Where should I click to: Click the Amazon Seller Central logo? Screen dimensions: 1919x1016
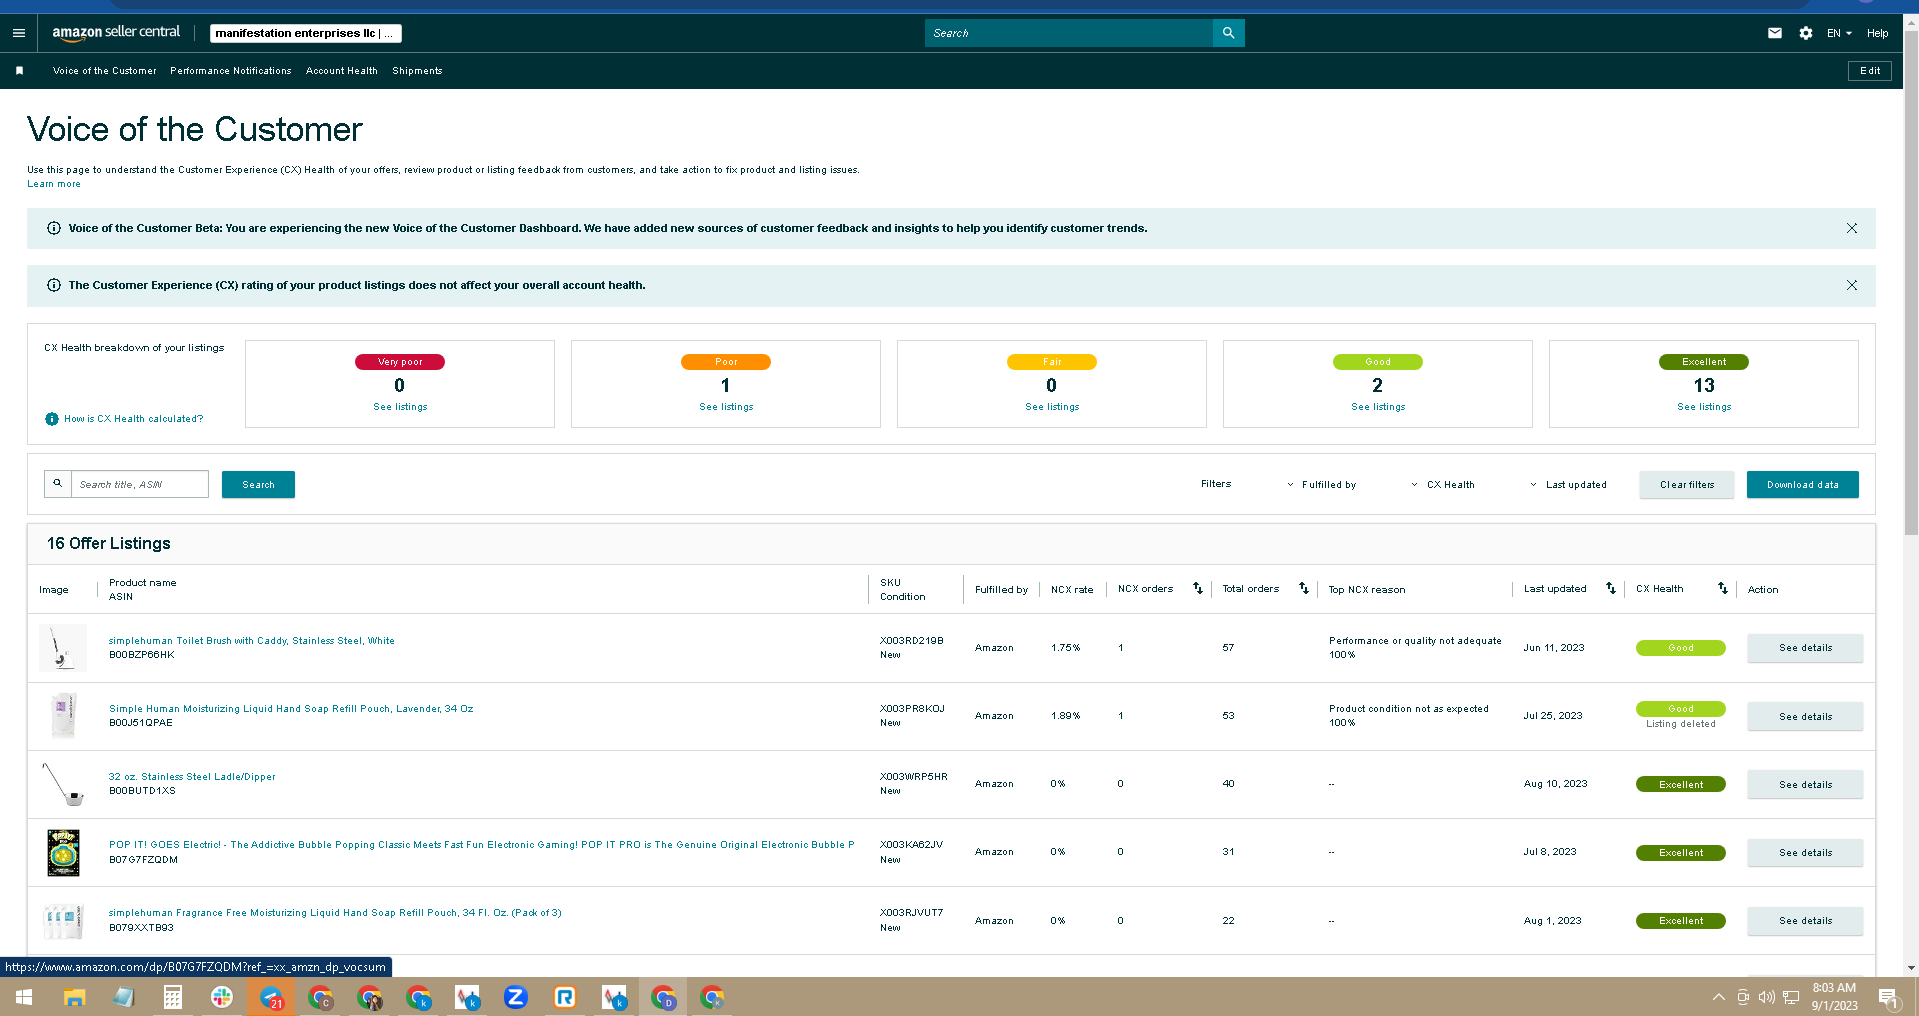[116, 32]
